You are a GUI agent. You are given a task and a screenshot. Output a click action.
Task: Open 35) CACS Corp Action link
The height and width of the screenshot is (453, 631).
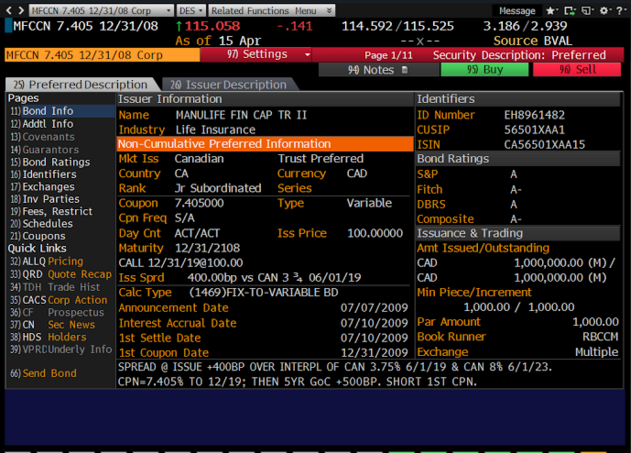point(59,300)
